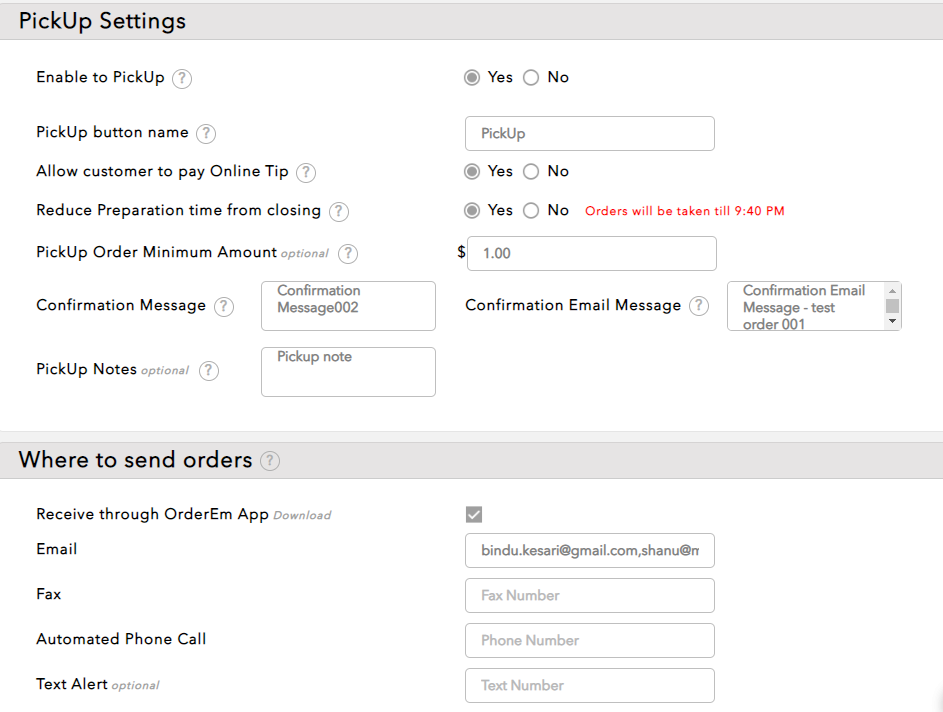This screenshot has width=943, height=712.
Task: Click help icon for Confirmation Email Message
Action: [699, 306]
